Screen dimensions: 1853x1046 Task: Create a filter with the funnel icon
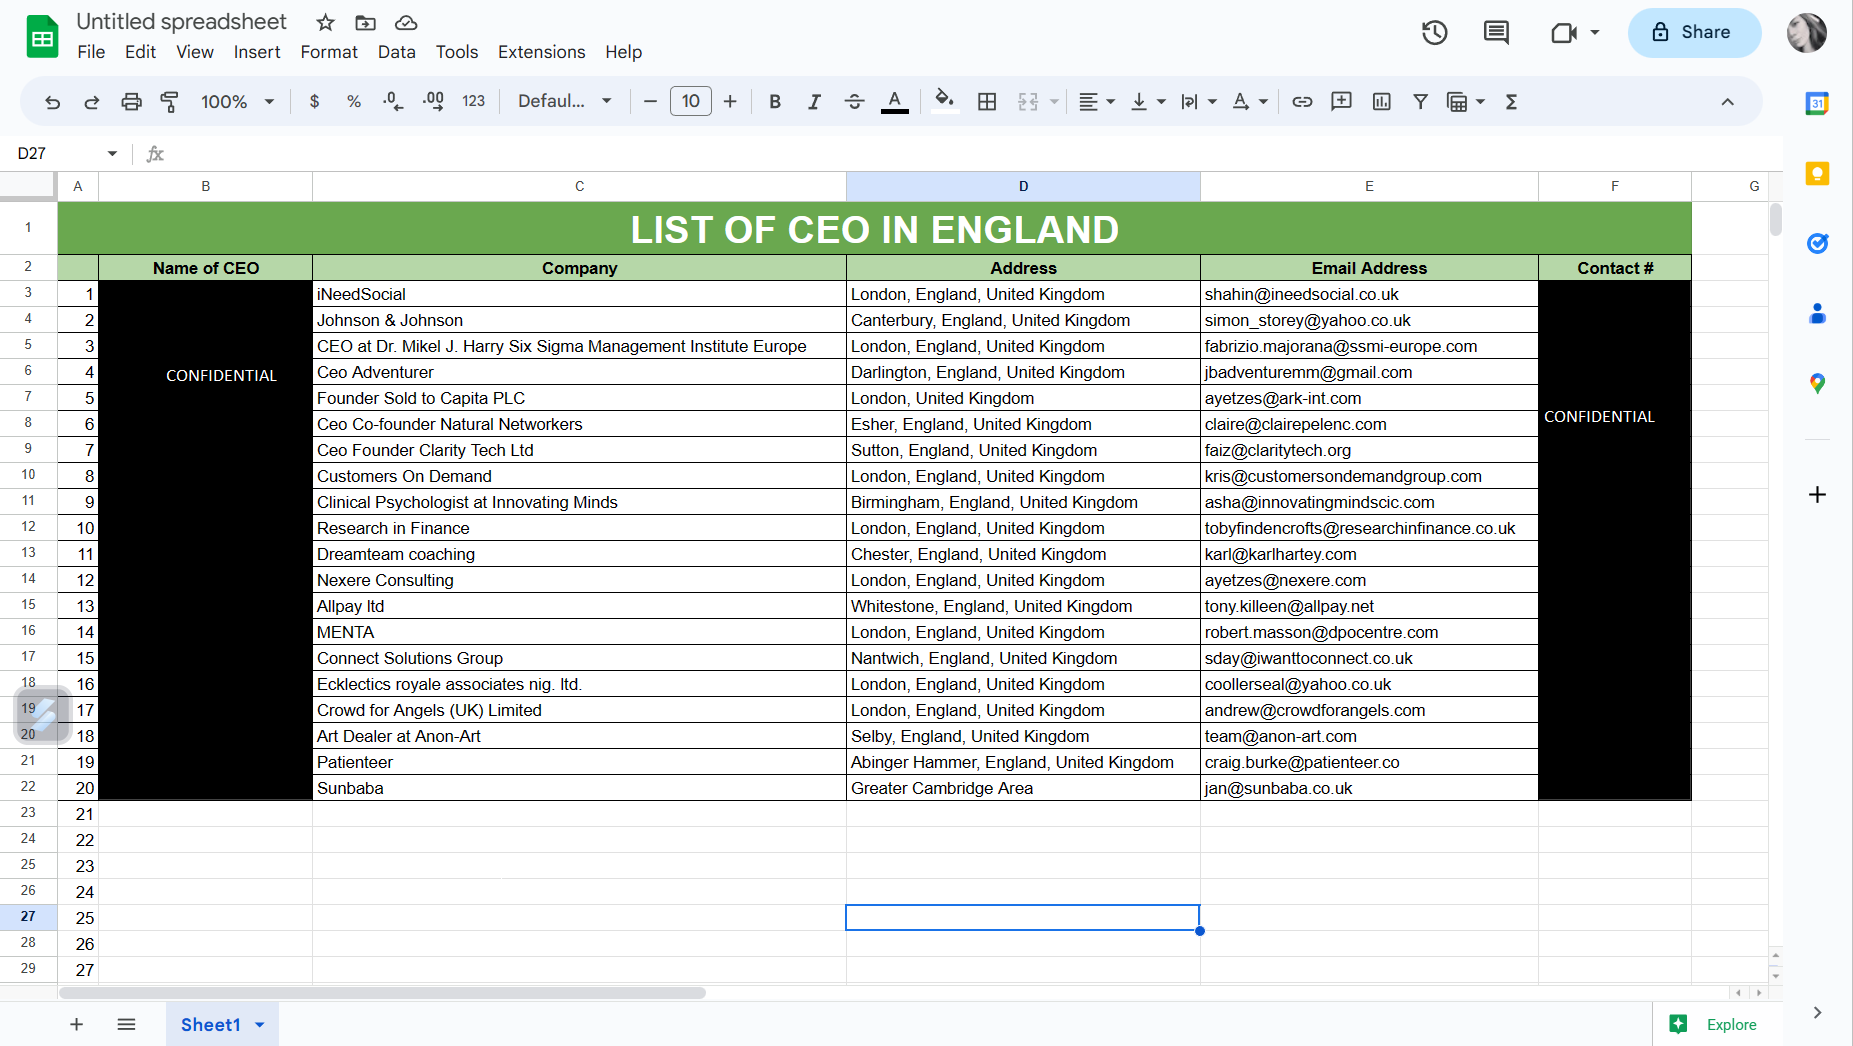pyautogui.click(x=1420, y=102)
